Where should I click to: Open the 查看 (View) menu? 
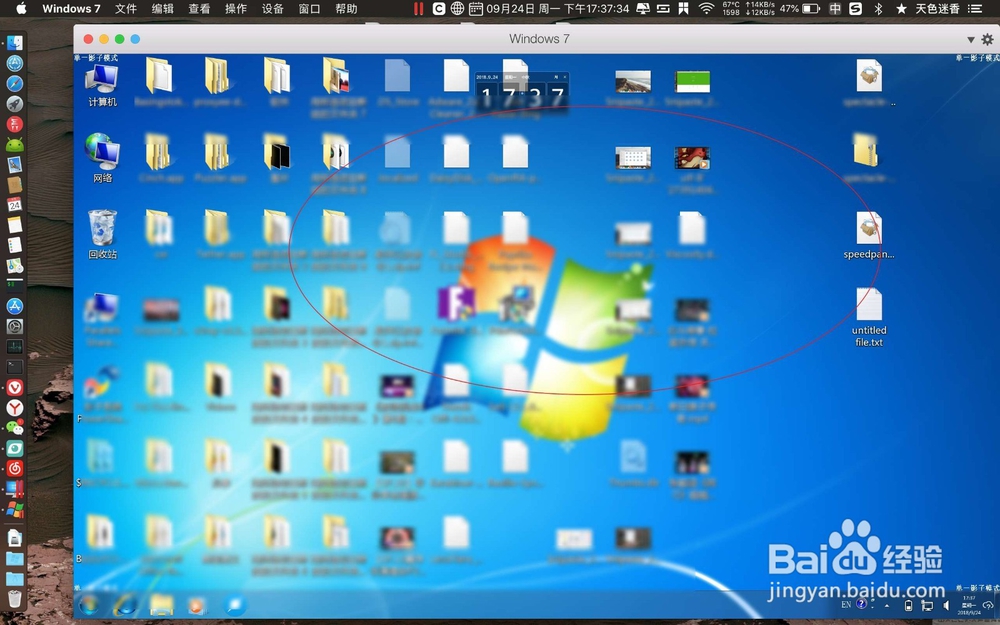pyautogui.click(x=196, y=9)
